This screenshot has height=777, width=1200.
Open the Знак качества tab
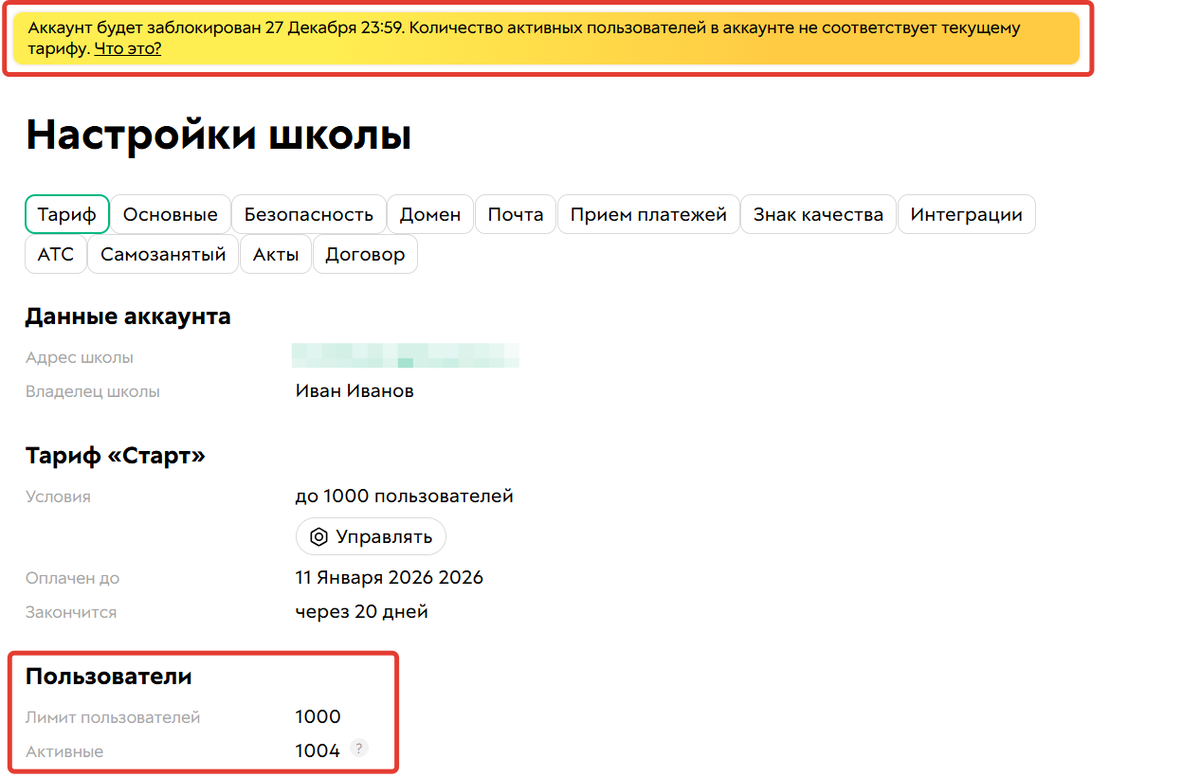pos(818,214)
